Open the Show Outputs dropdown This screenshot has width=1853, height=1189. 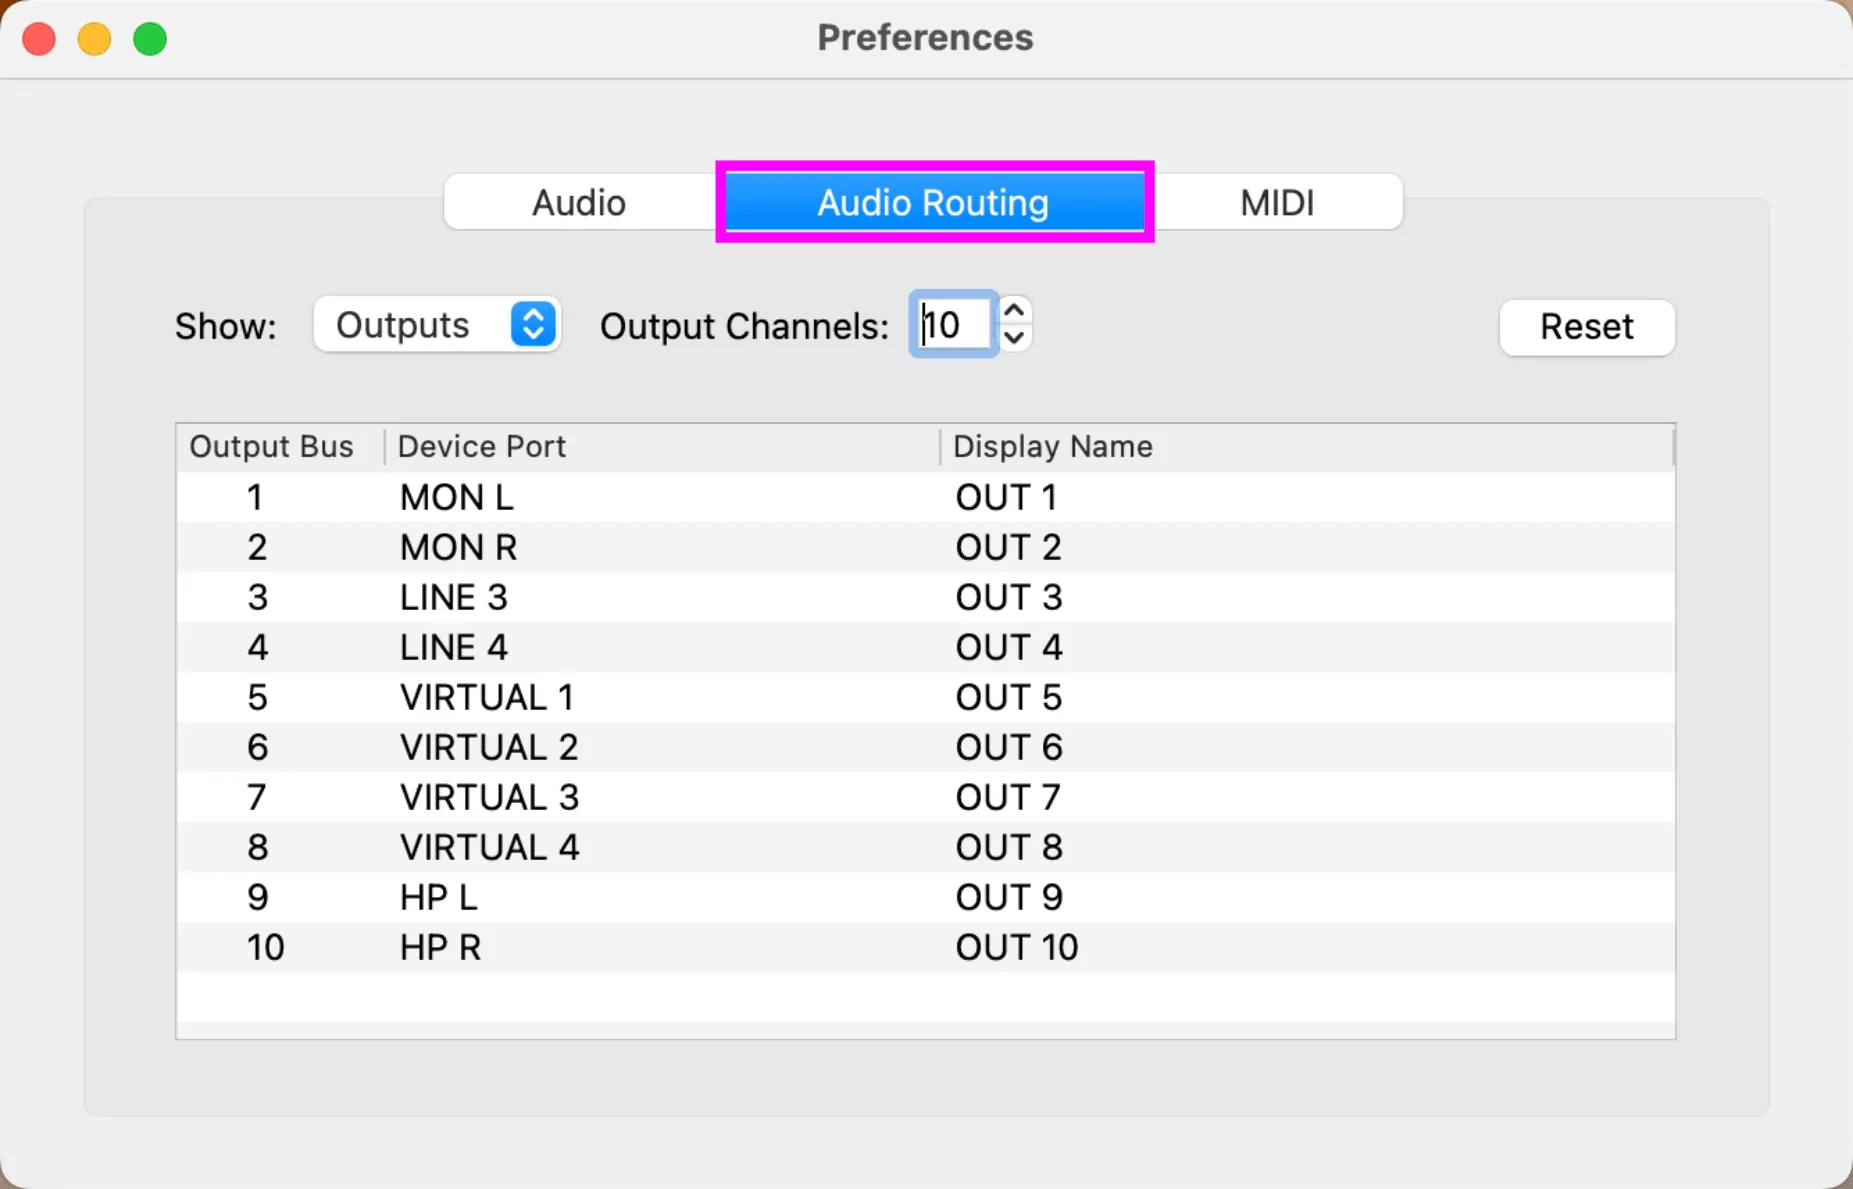point(437,325)
